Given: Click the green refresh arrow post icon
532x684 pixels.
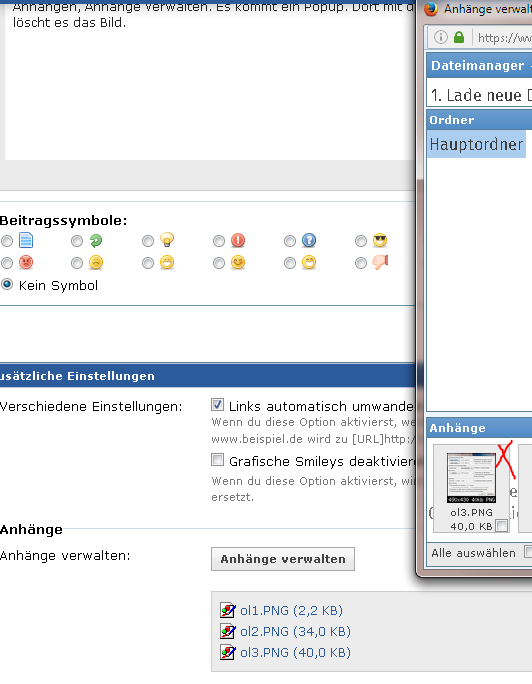Looking at the screenshot, I should [x=96, y=240].
